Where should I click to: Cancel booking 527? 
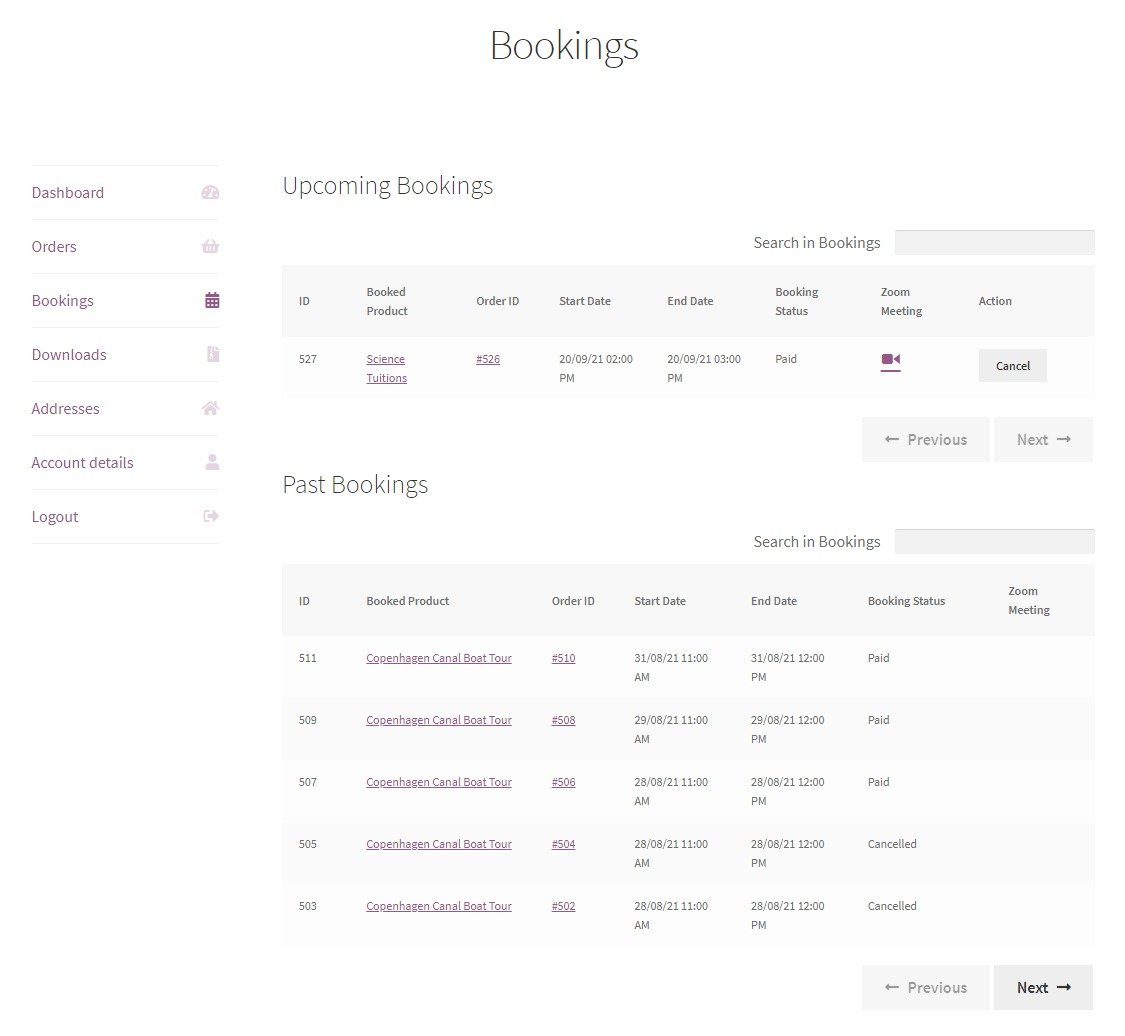point(1012,366)
